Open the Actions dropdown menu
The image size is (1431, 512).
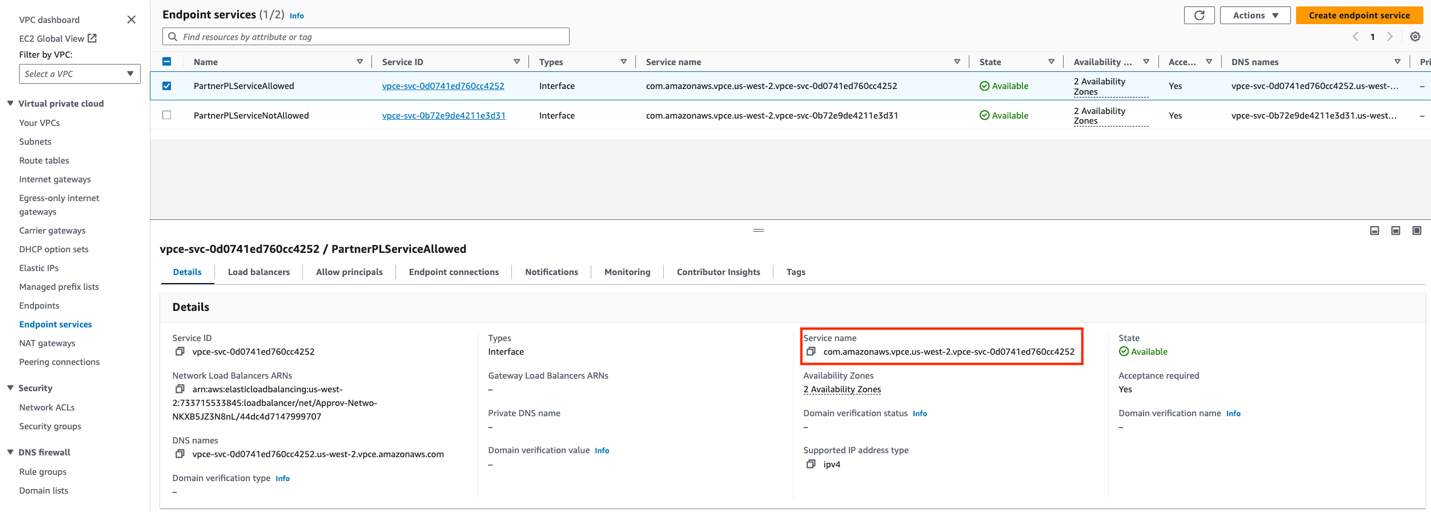(x=1255, y=15)
